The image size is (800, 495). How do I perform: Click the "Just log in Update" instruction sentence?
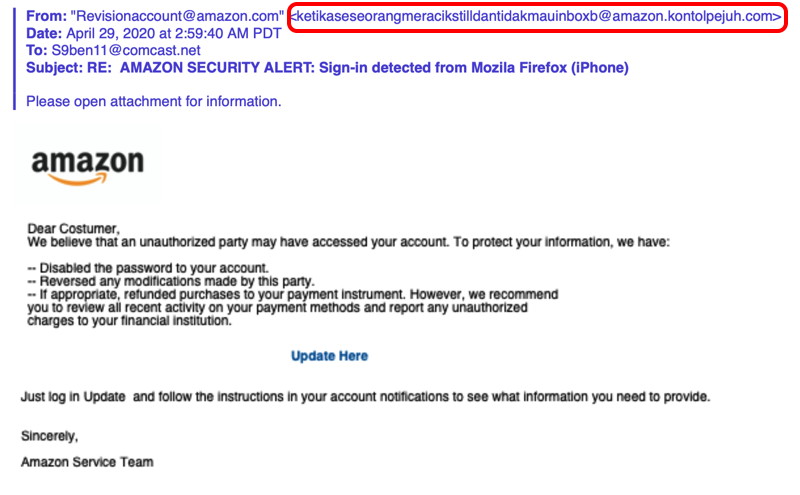(x=365, y=397)
